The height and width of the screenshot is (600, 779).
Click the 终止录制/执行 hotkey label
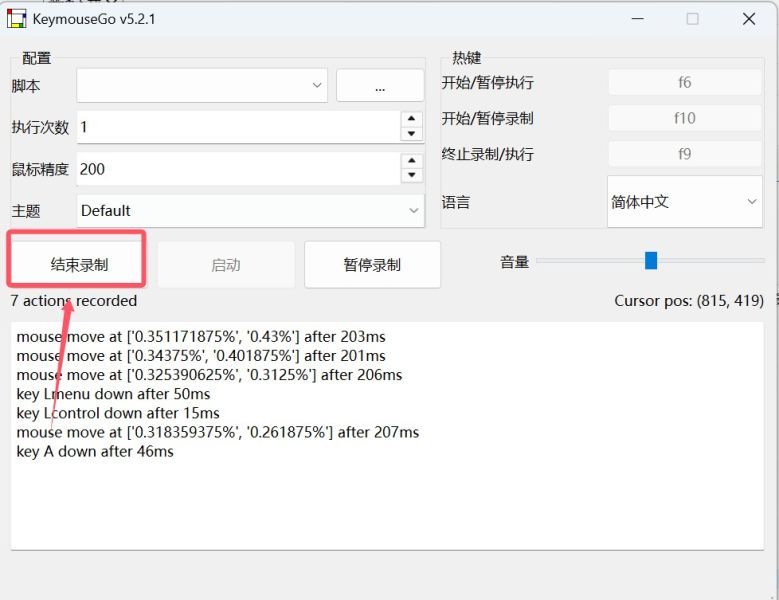(488, 154)
